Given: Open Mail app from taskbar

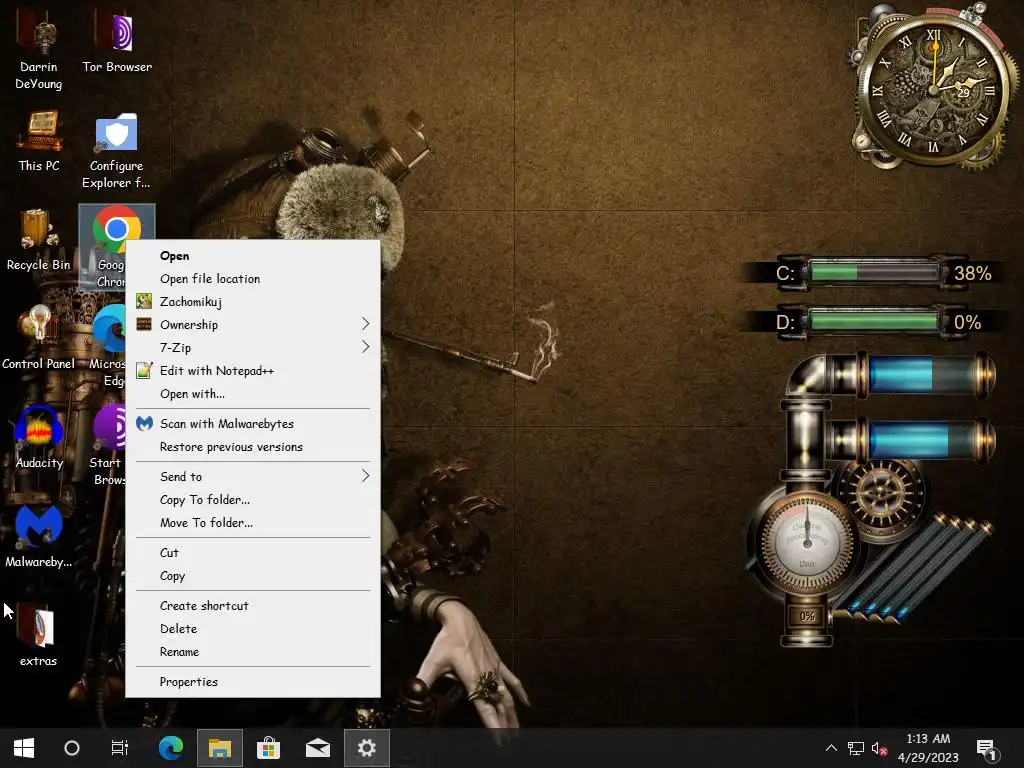Looking at the screenshot, I should (x=317, y=748).
